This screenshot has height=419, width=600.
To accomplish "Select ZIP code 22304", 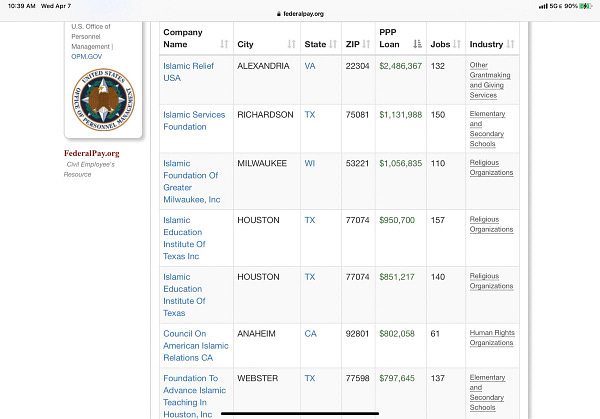I will pyautogui.click(x=357, y=66).
